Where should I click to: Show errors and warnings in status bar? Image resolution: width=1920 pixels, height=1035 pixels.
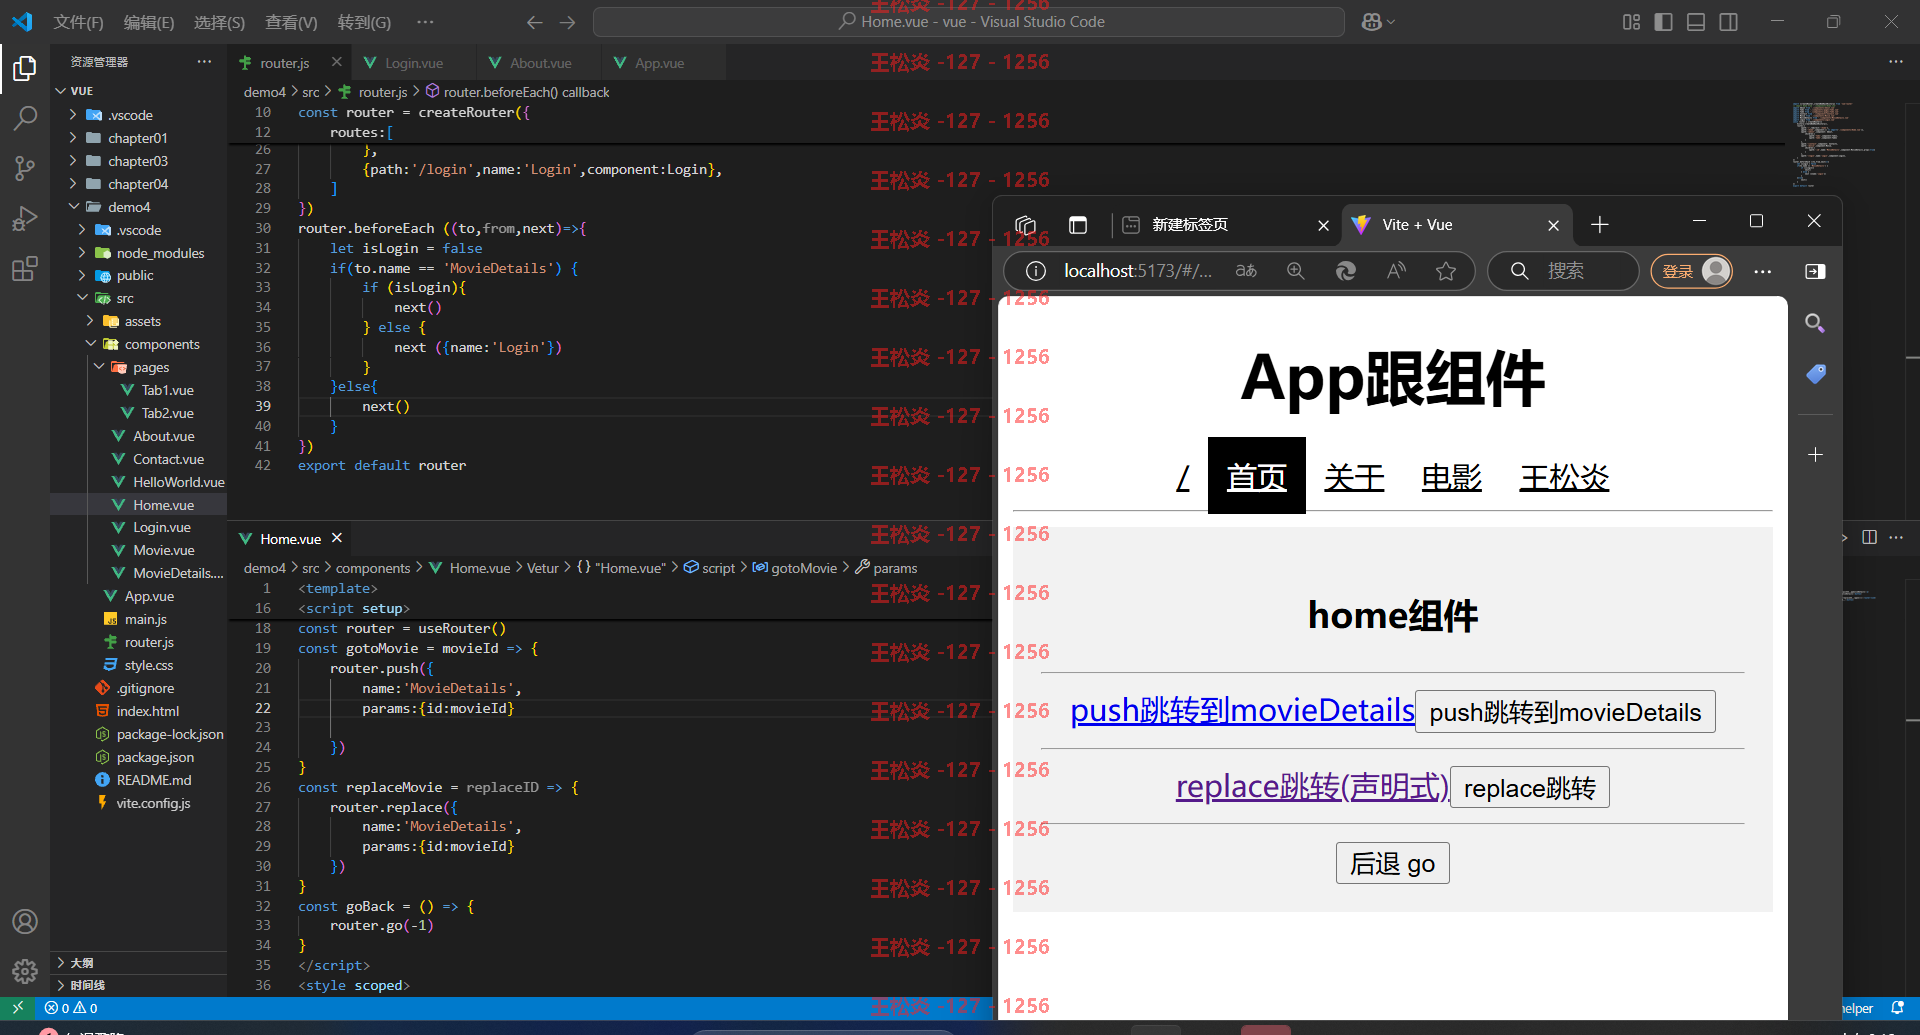[x=71, y=1008]
